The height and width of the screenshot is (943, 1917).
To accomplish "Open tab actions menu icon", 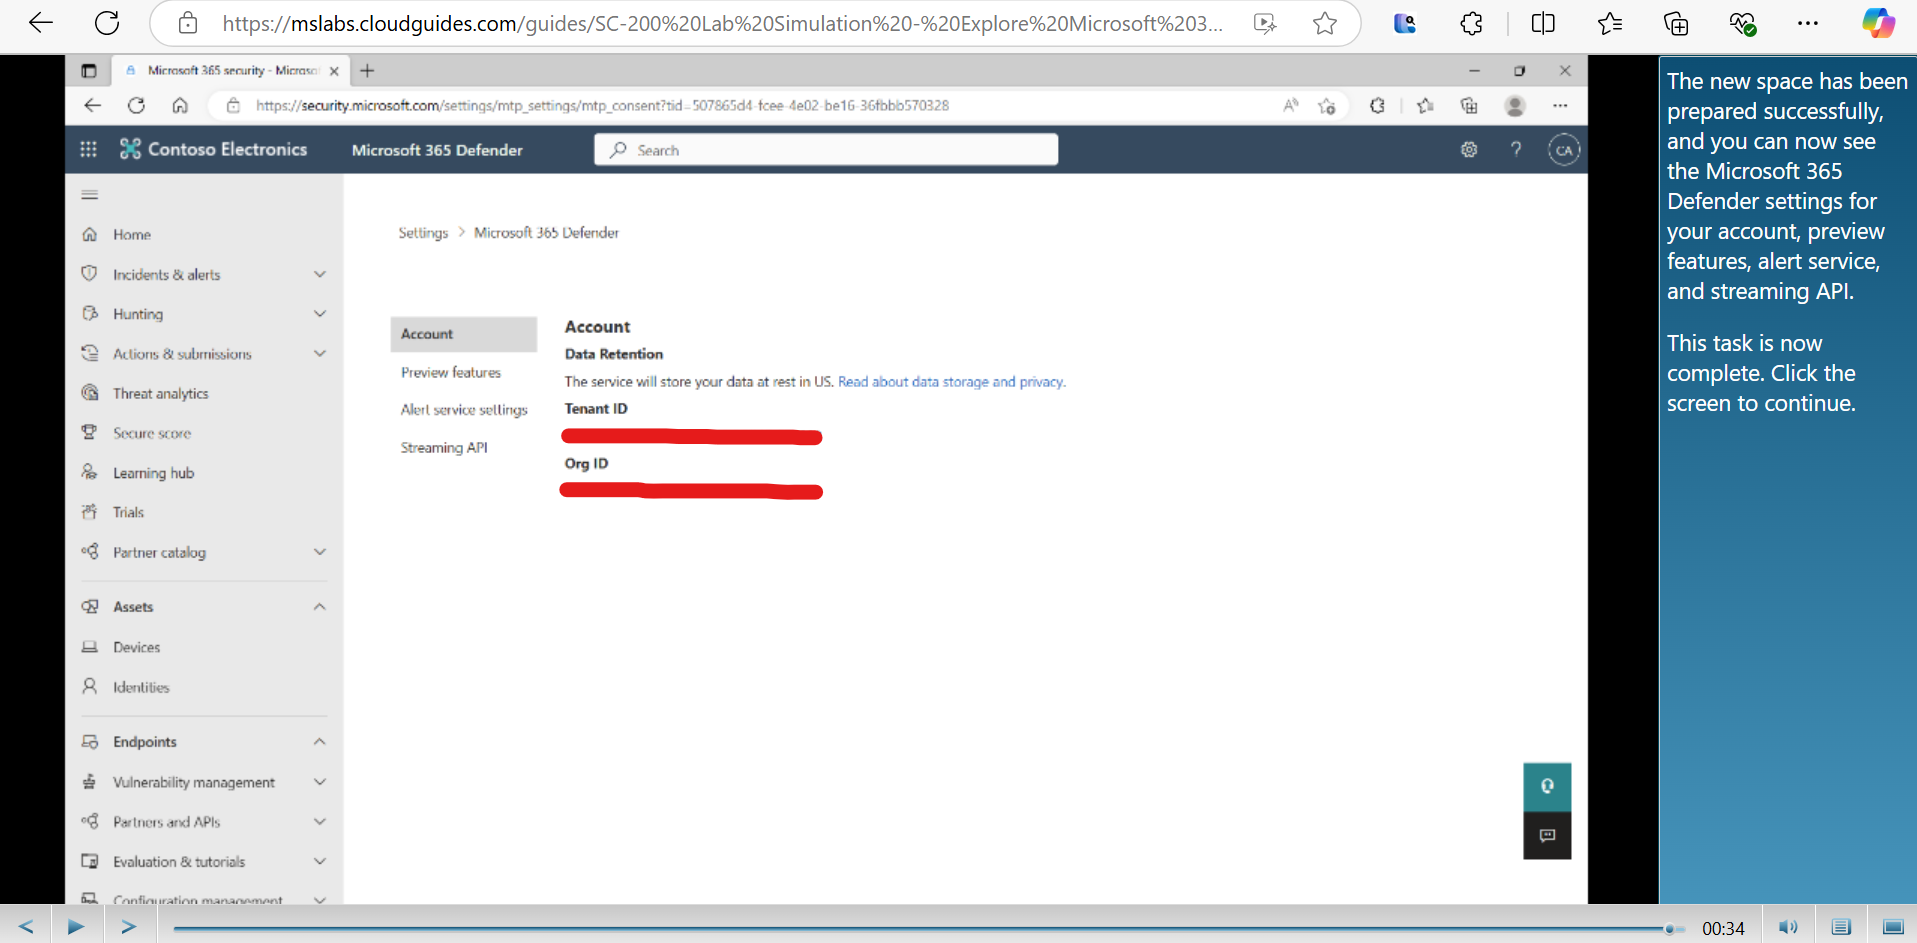I will point(89,71).
